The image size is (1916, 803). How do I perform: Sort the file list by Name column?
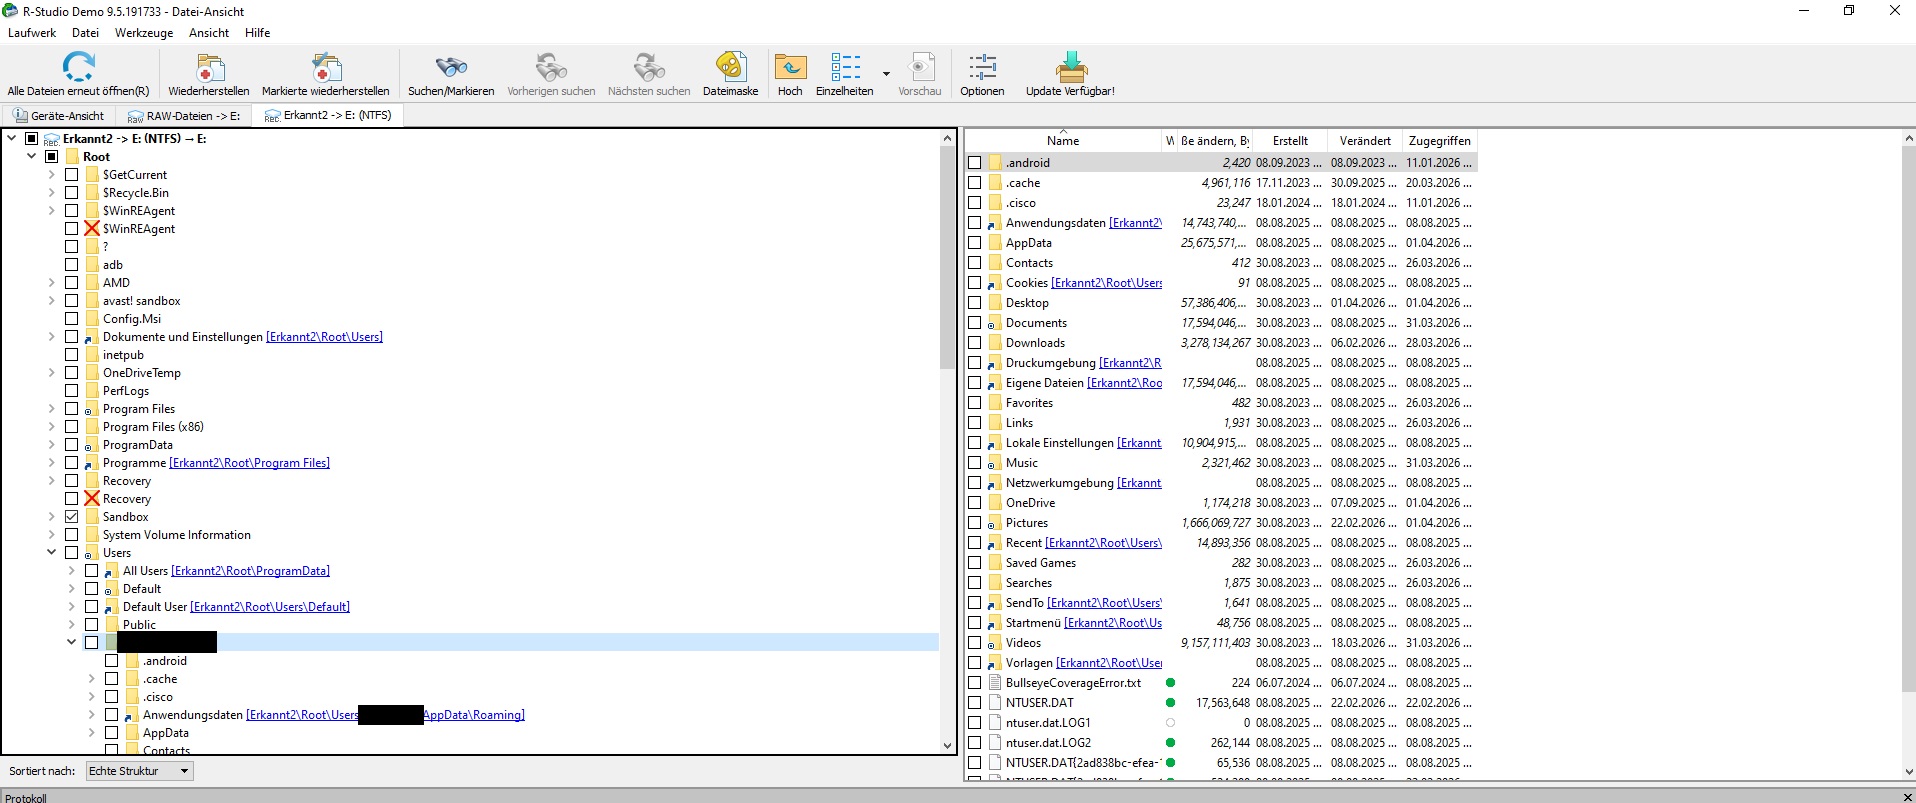pyautogui.click(x=1063, y=141)
